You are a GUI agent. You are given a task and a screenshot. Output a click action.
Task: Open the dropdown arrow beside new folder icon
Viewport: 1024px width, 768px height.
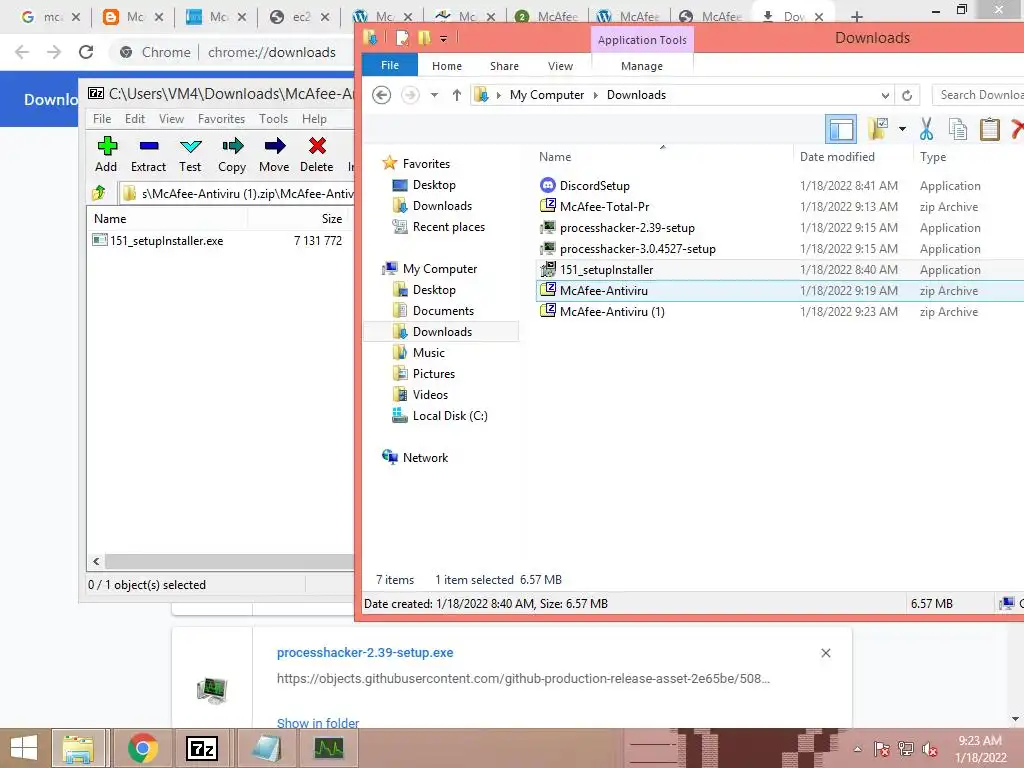click(902, 129)
